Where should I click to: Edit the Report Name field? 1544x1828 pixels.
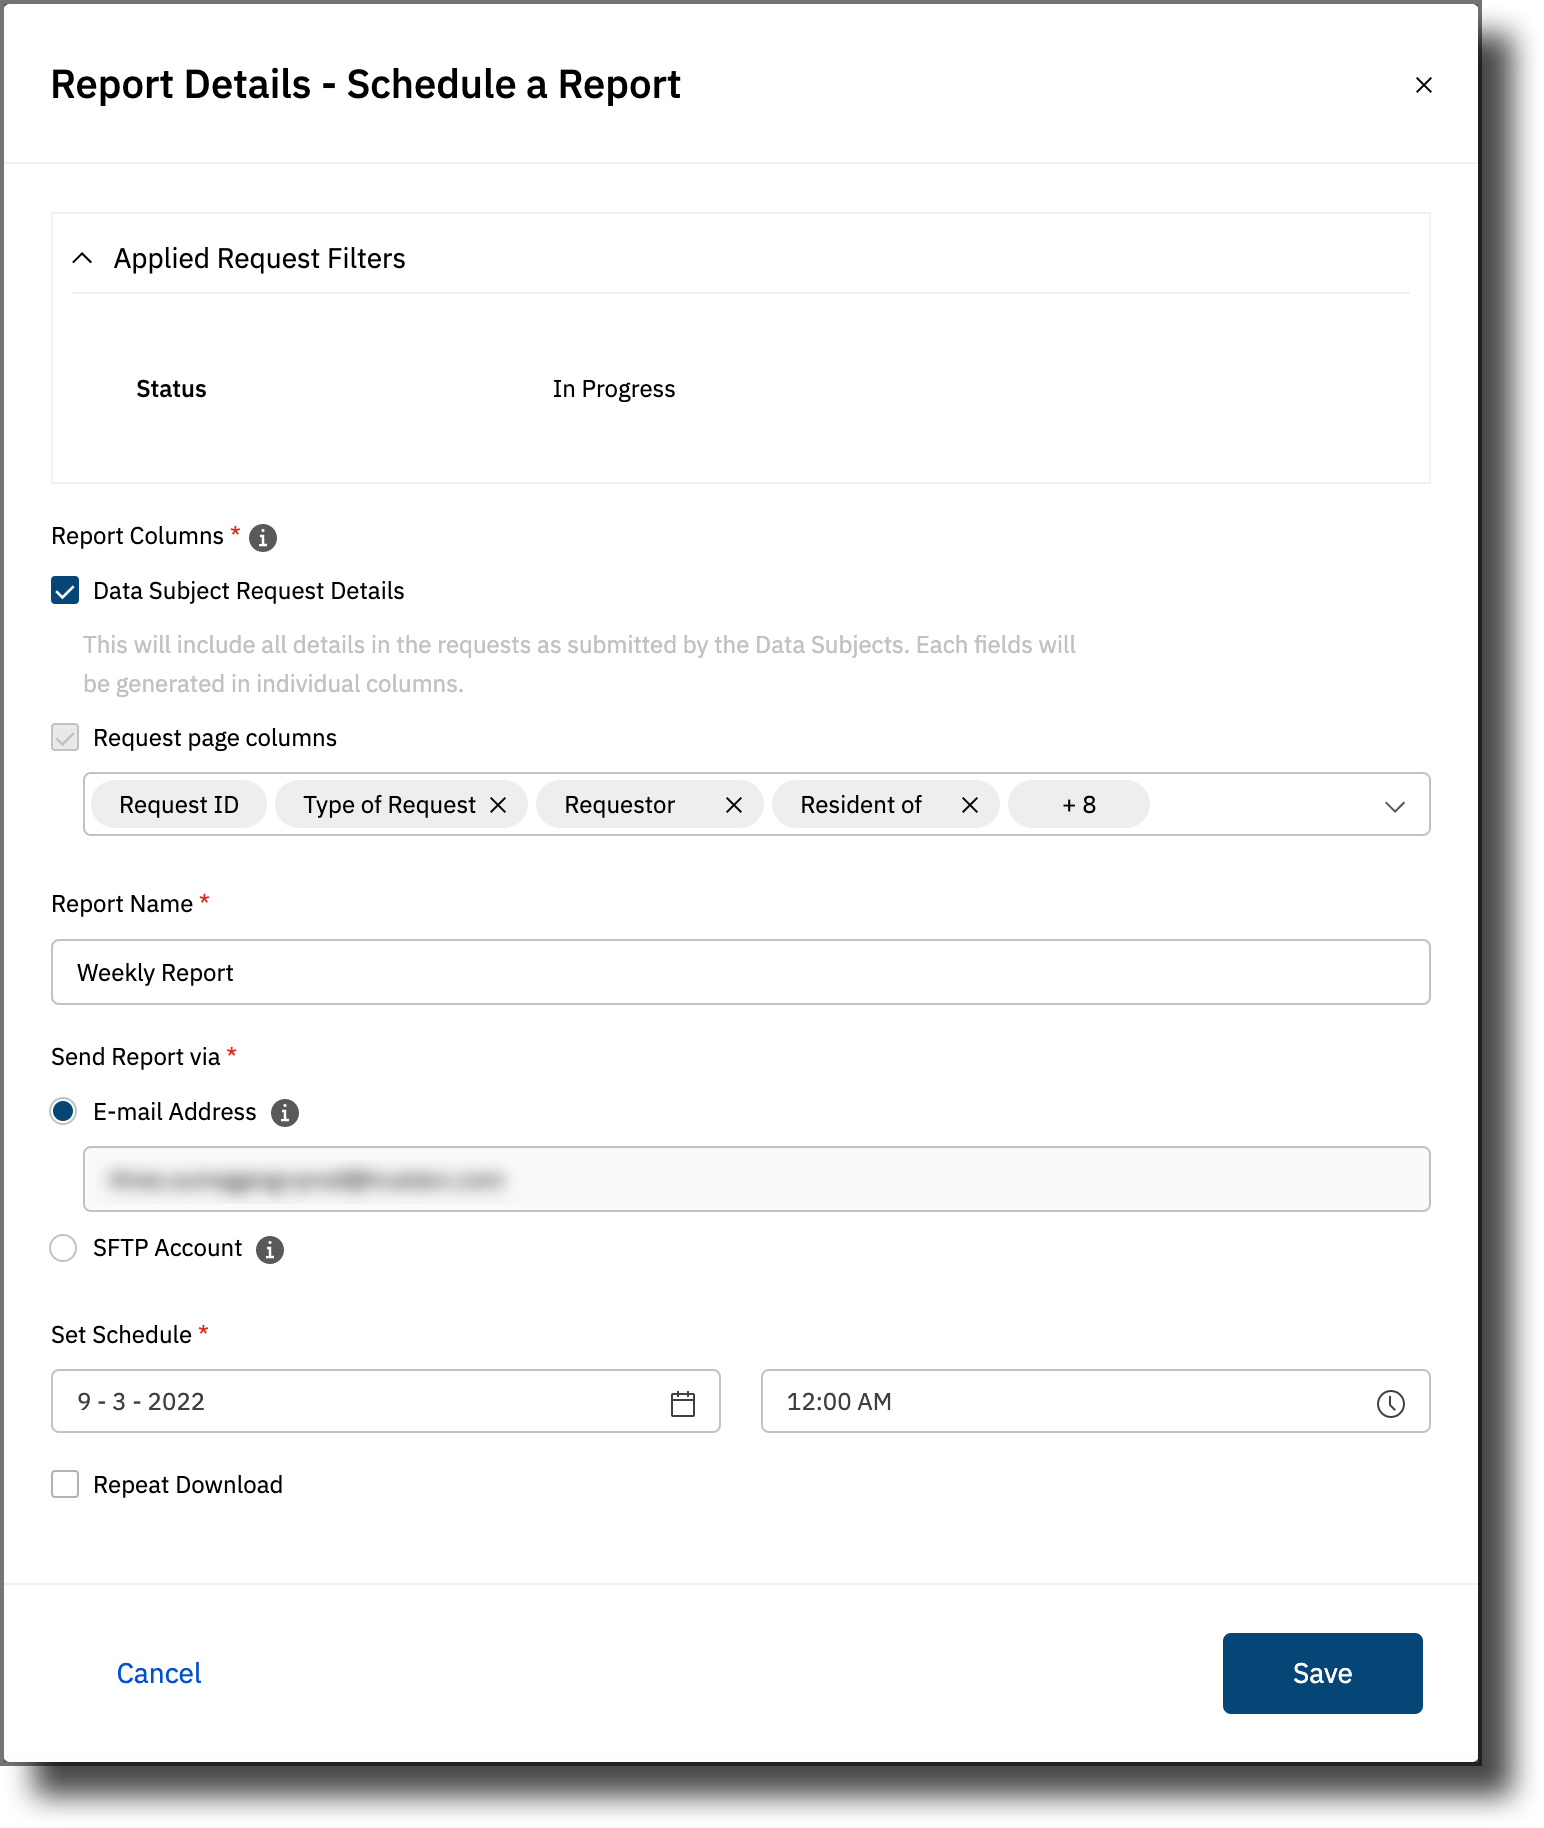pyautogui.click(x=741, y=972)
